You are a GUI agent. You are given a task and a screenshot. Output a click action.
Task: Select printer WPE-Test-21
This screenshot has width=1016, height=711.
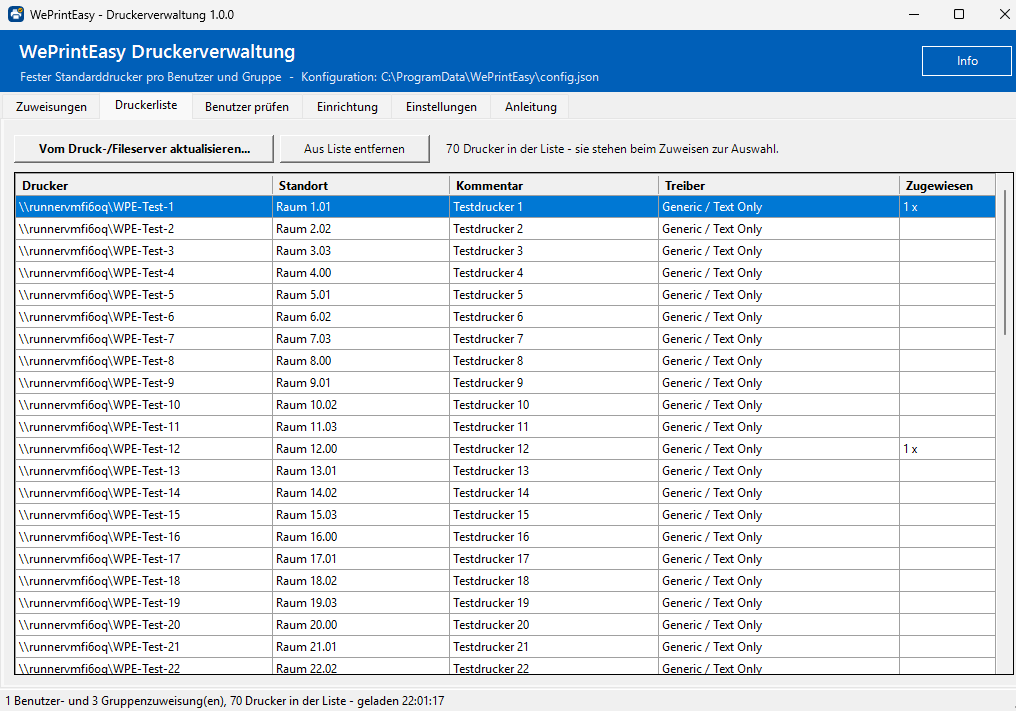pyautogui.click(x=505, y=647)
